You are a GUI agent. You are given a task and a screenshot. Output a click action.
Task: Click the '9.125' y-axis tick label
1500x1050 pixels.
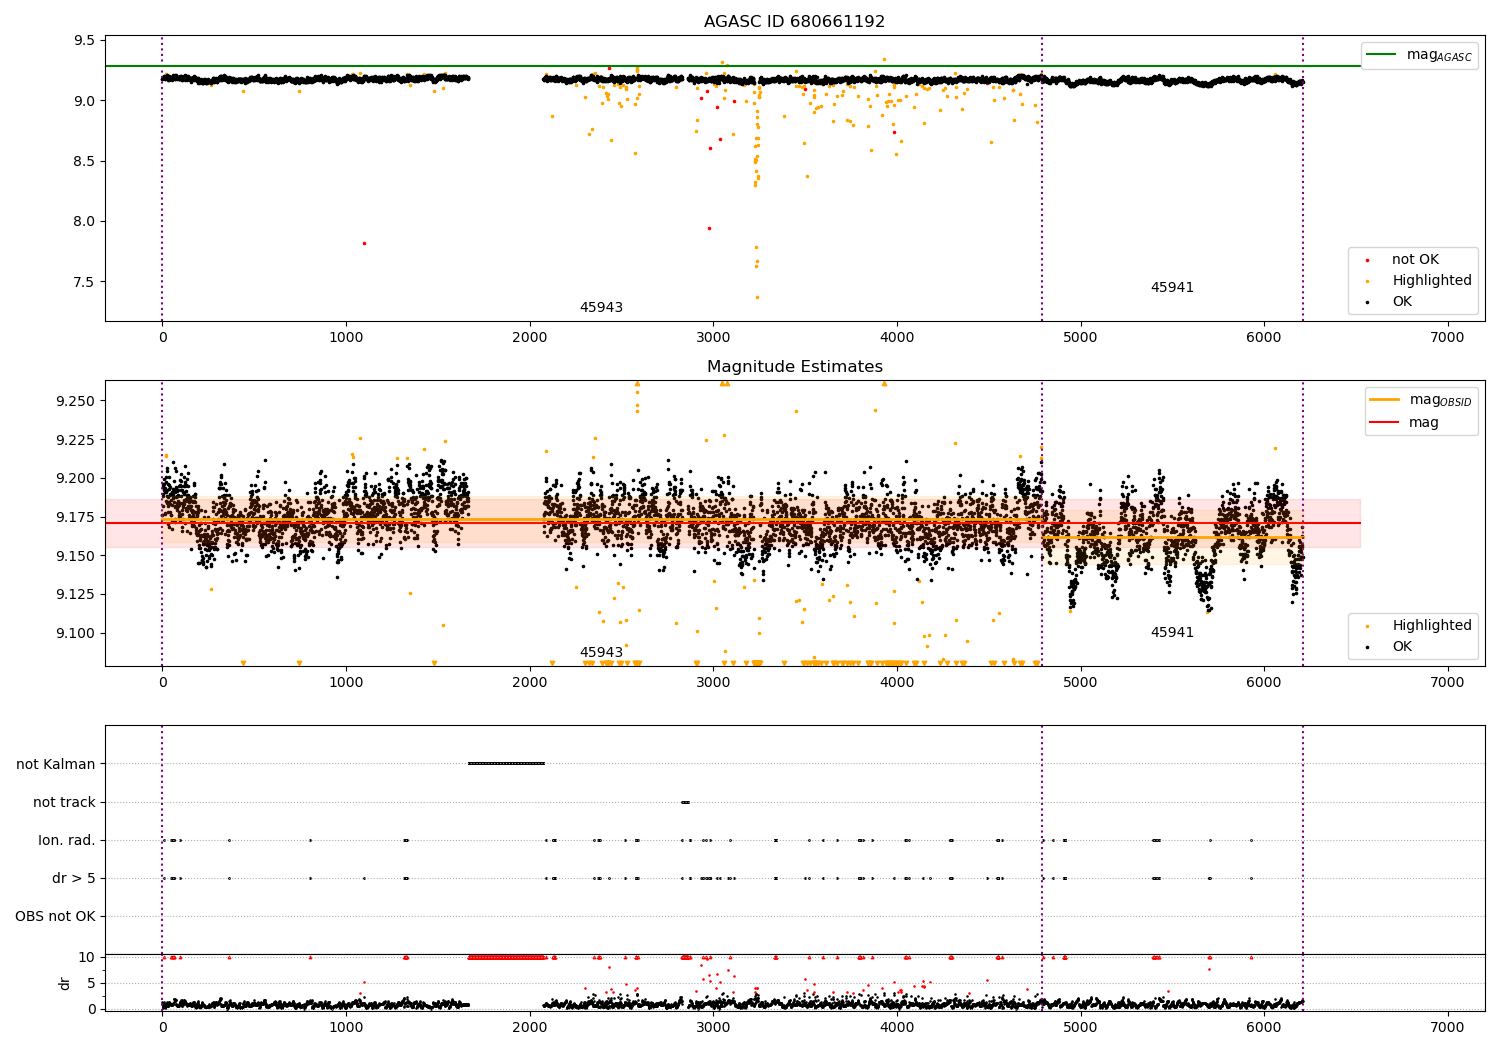(77, 594)
